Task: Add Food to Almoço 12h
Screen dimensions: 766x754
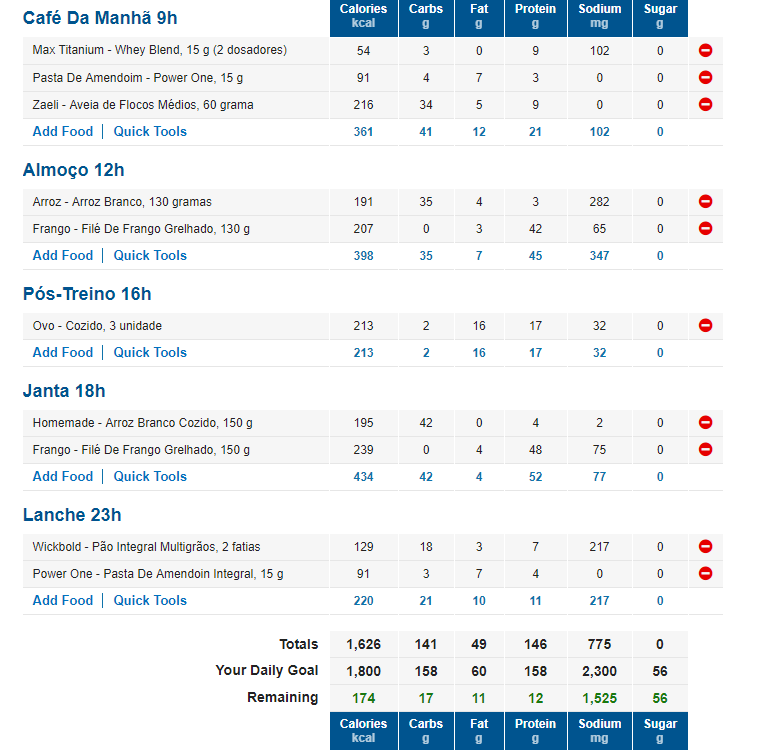Action: (63, 256)
